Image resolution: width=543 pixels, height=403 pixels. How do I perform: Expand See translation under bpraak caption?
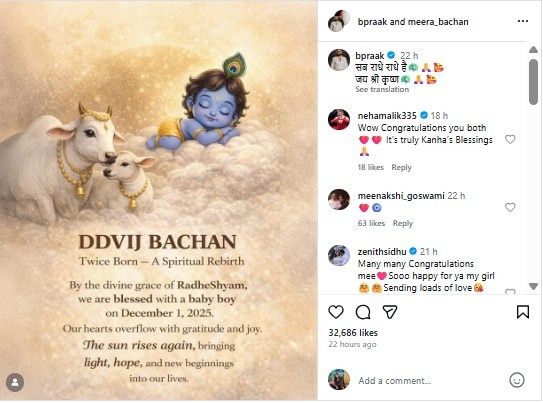pos(382,89)
